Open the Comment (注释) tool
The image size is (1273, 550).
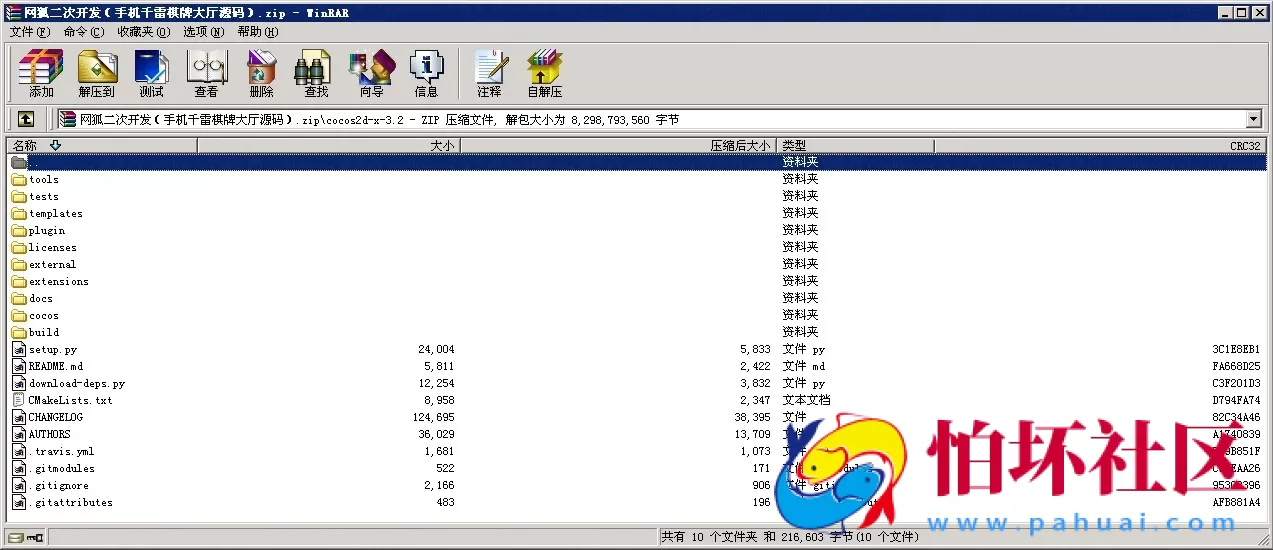click(489, 73)
